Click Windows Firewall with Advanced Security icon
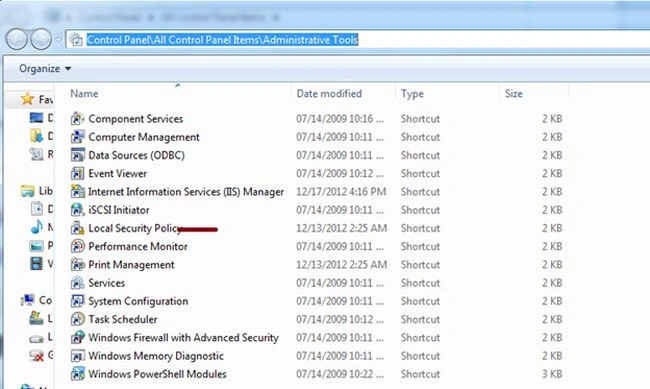This screenshot has height=389, width=650. [78, 338]
